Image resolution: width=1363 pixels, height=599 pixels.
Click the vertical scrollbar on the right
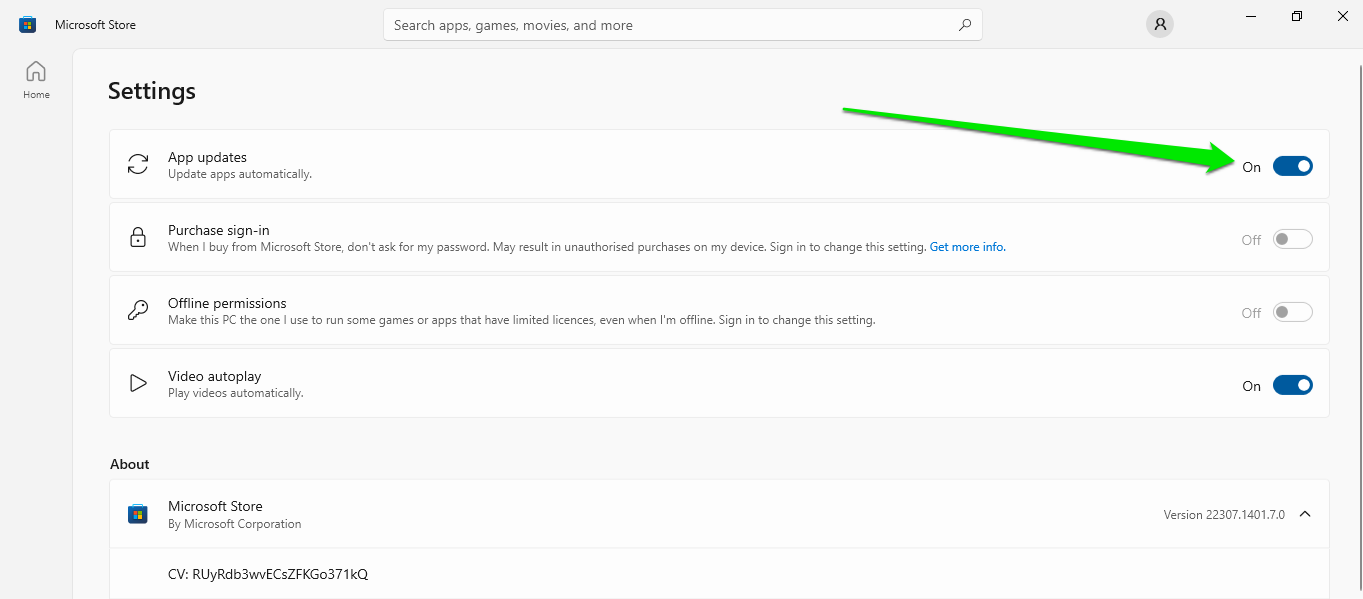(x=1357, y=300)
